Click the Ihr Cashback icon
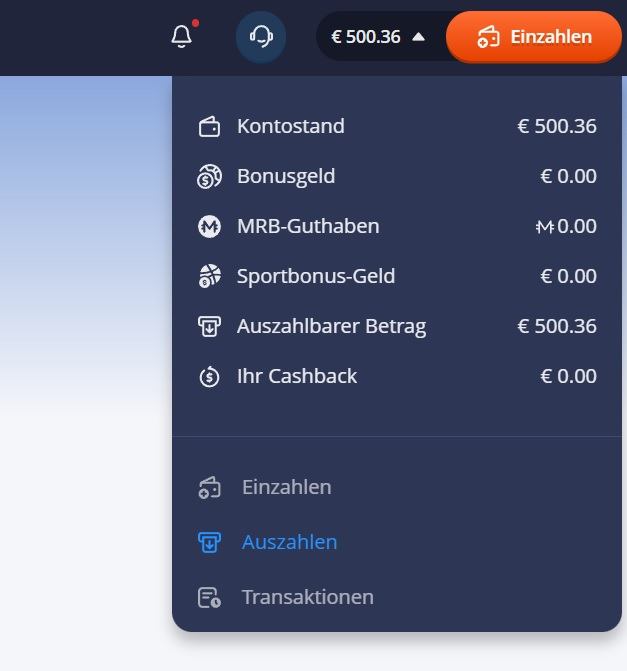Viewport: 627px width, 671px height. (x=209, y=377)
